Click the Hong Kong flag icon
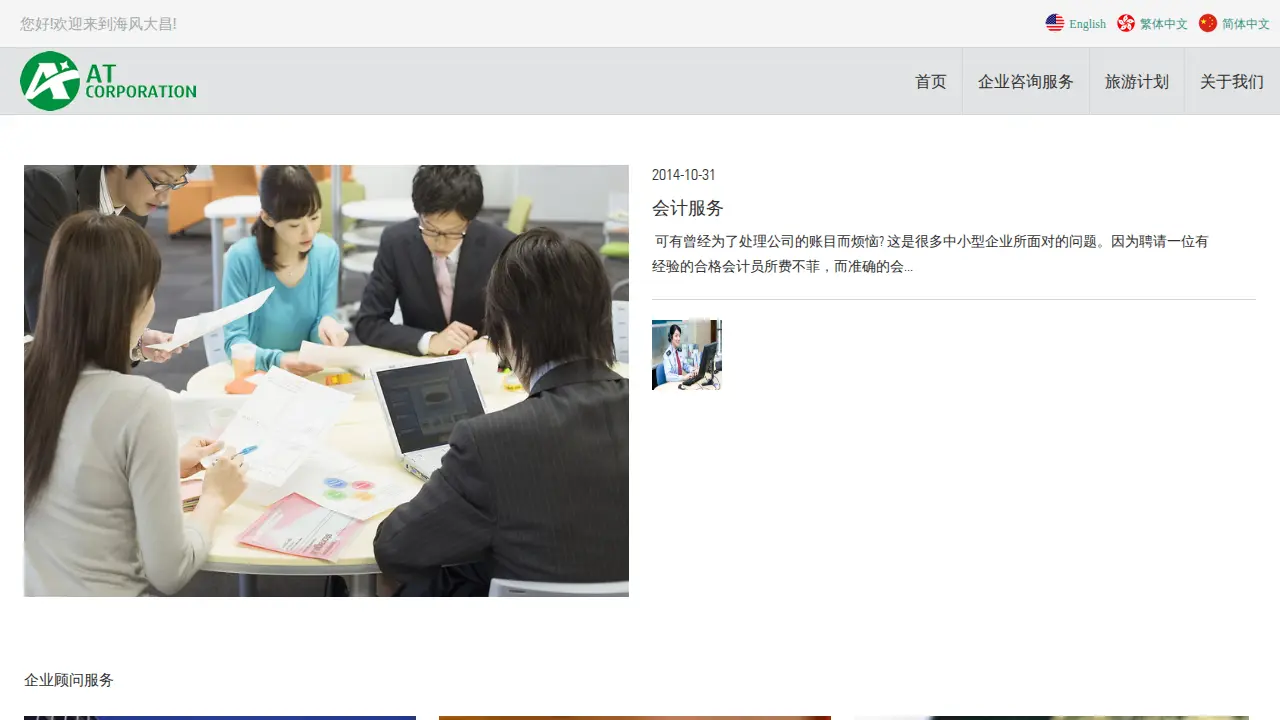 [x=1126, y=23]
